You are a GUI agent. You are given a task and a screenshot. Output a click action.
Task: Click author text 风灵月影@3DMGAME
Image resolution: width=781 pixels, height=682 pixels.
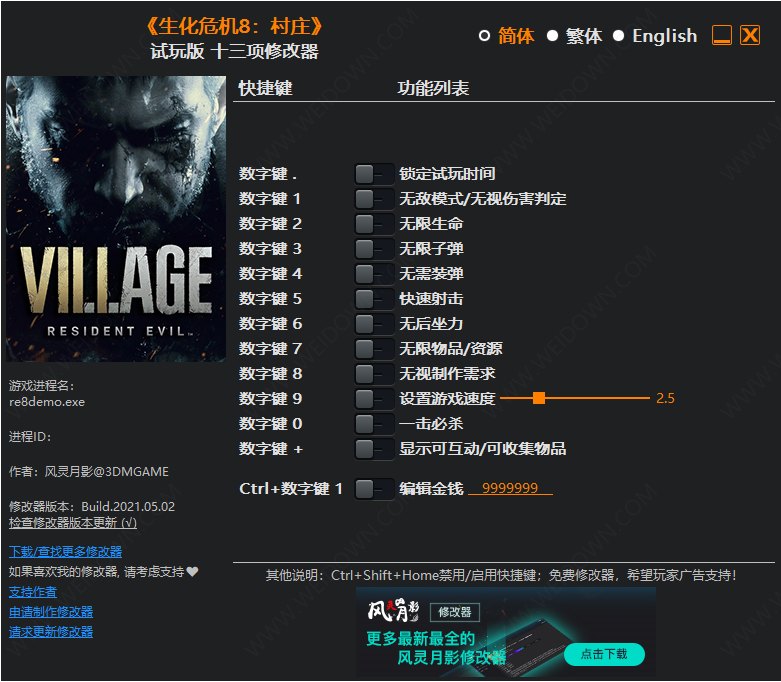pos(107,471)
